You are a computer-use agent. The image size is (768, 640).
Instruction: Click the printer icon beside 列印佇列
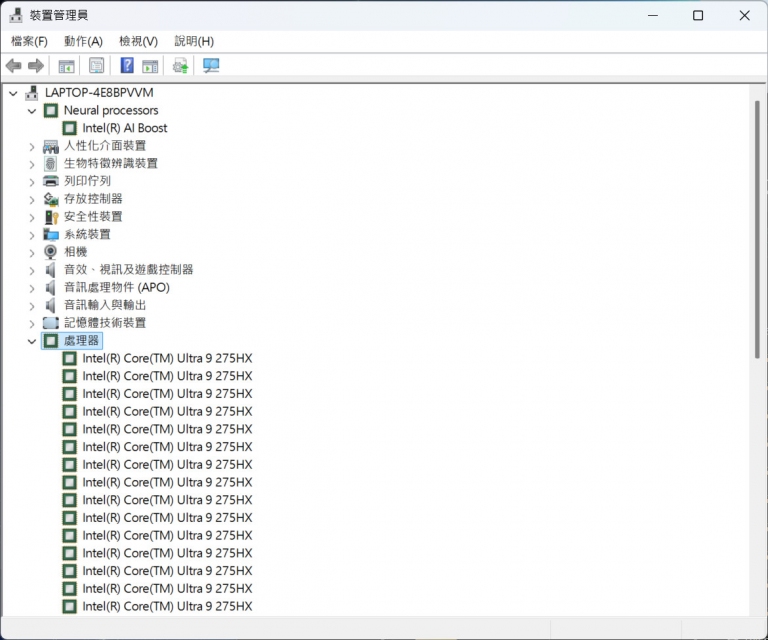pyautogui.click(x=51, y=181)
